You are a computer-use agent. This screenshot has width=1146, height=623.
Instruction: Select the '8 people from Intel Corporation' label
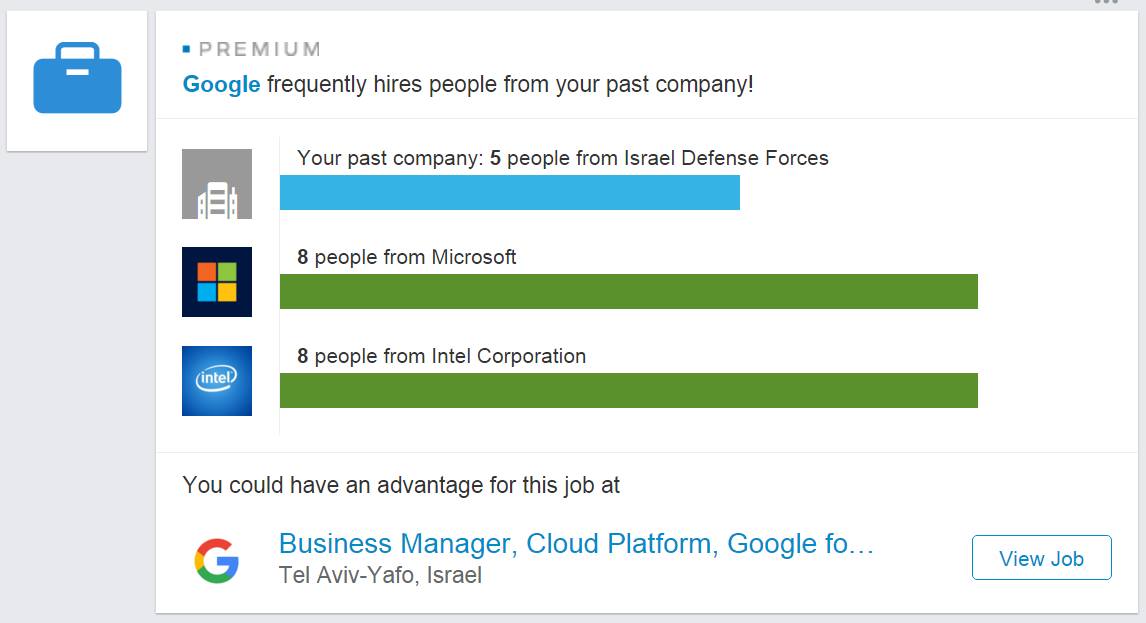[x=441, y=356]
